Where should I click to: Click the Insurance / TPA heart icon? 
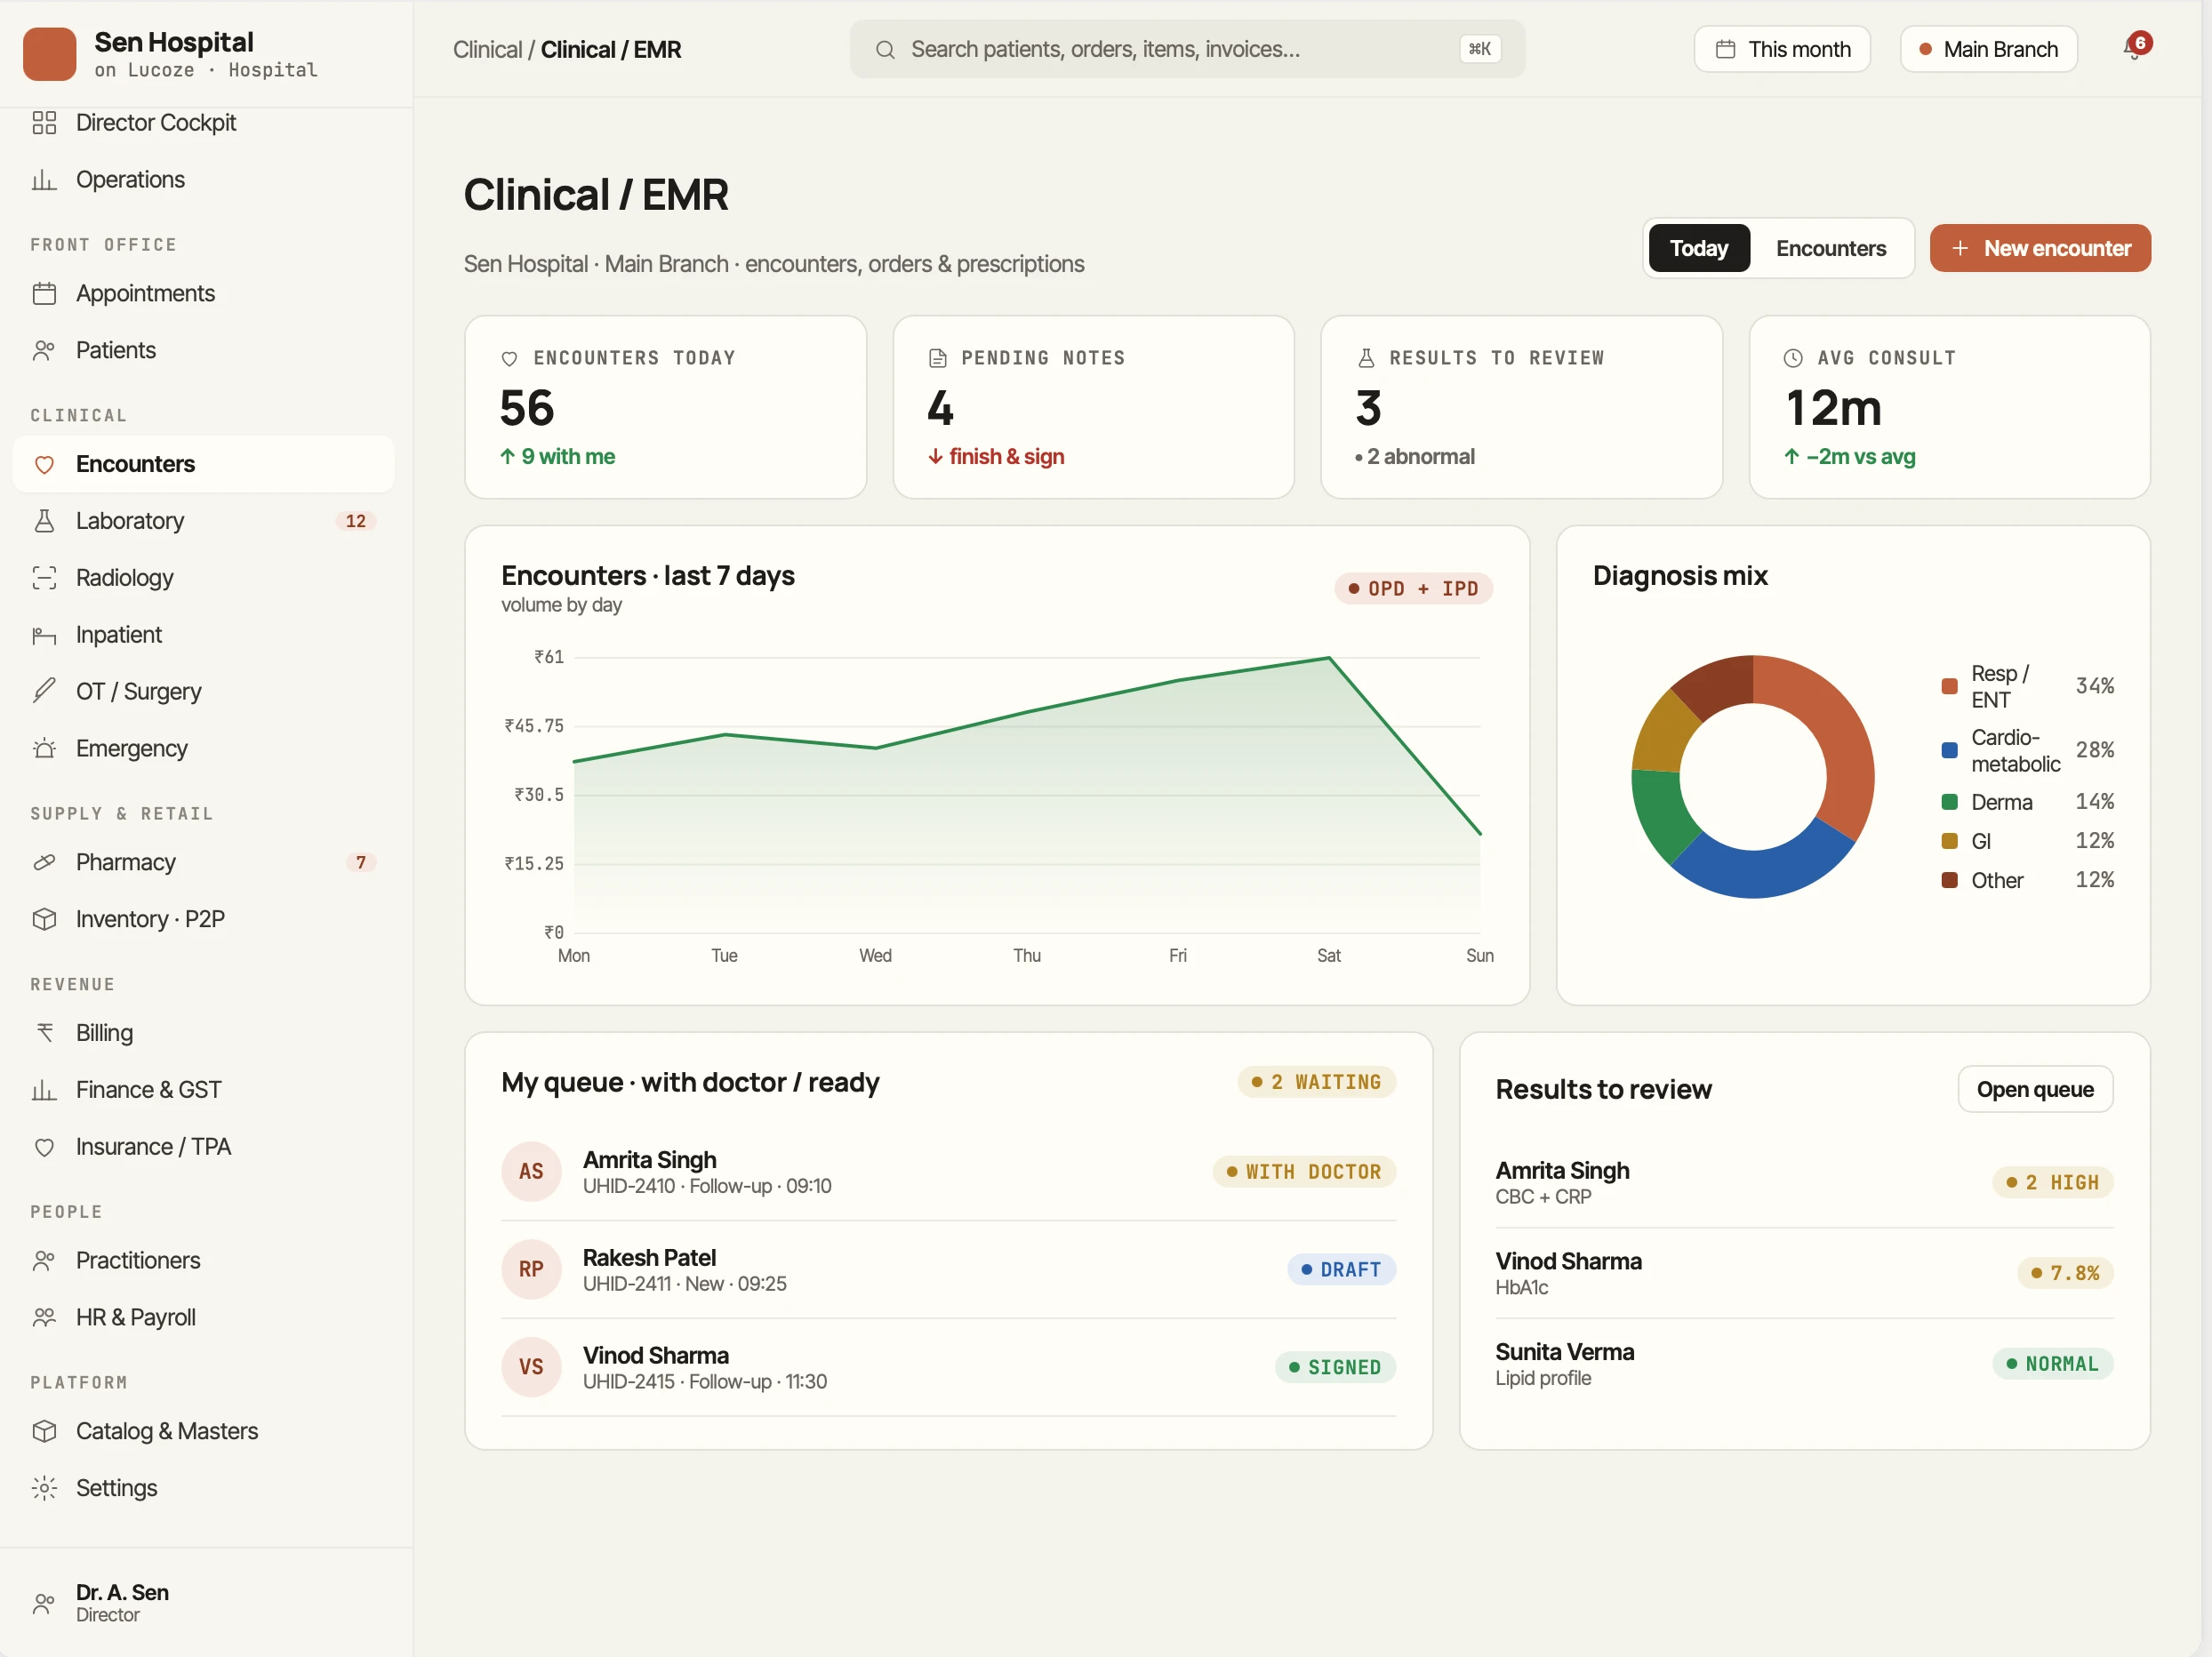(x=44, y=1147)
